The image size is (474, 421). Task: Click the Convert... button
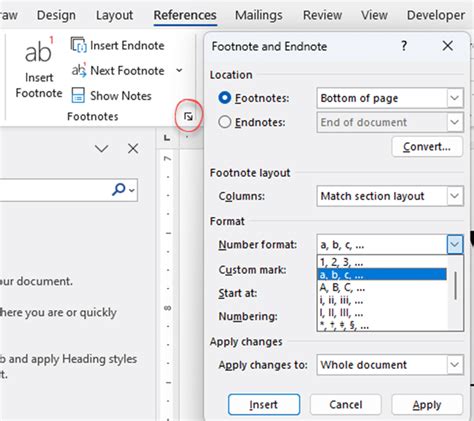pyautogui.click(x=427, y=147)
